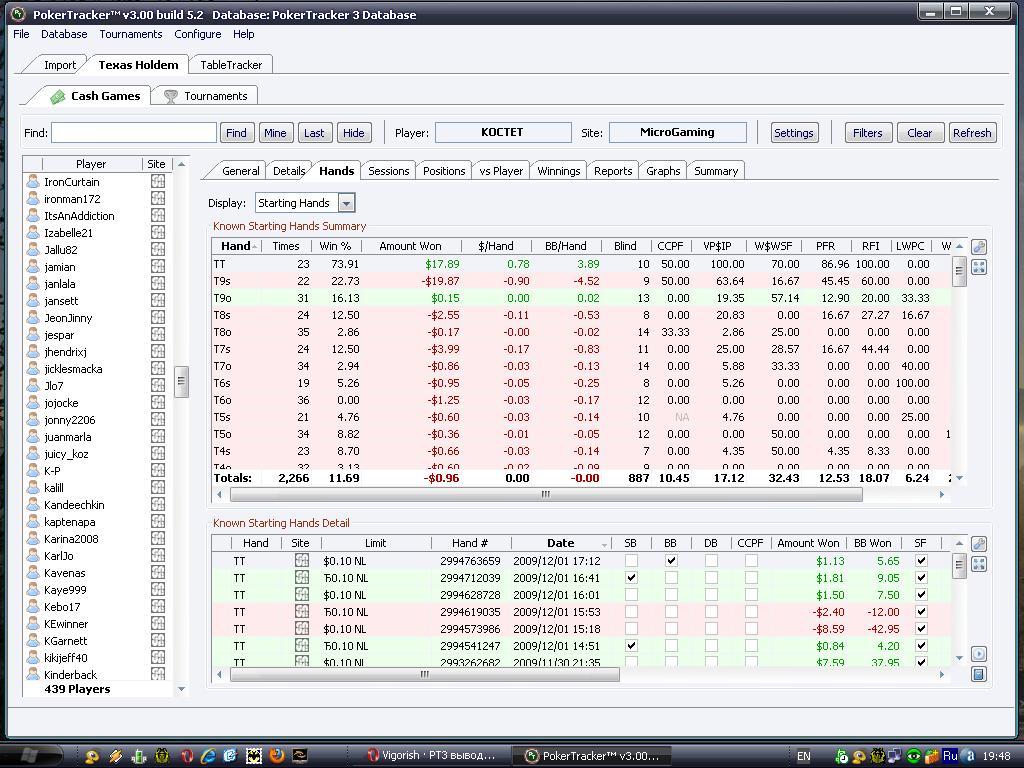Open the Tournaments menu

coord(130,34)
